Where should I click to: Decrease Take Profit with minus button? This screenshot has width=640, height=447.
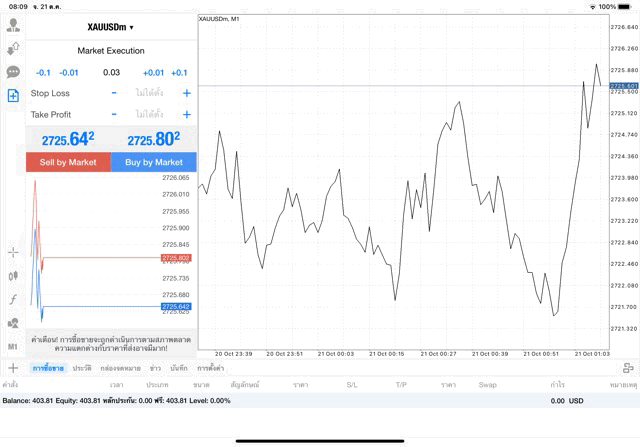pyautogui.click(x=114, y=115)
